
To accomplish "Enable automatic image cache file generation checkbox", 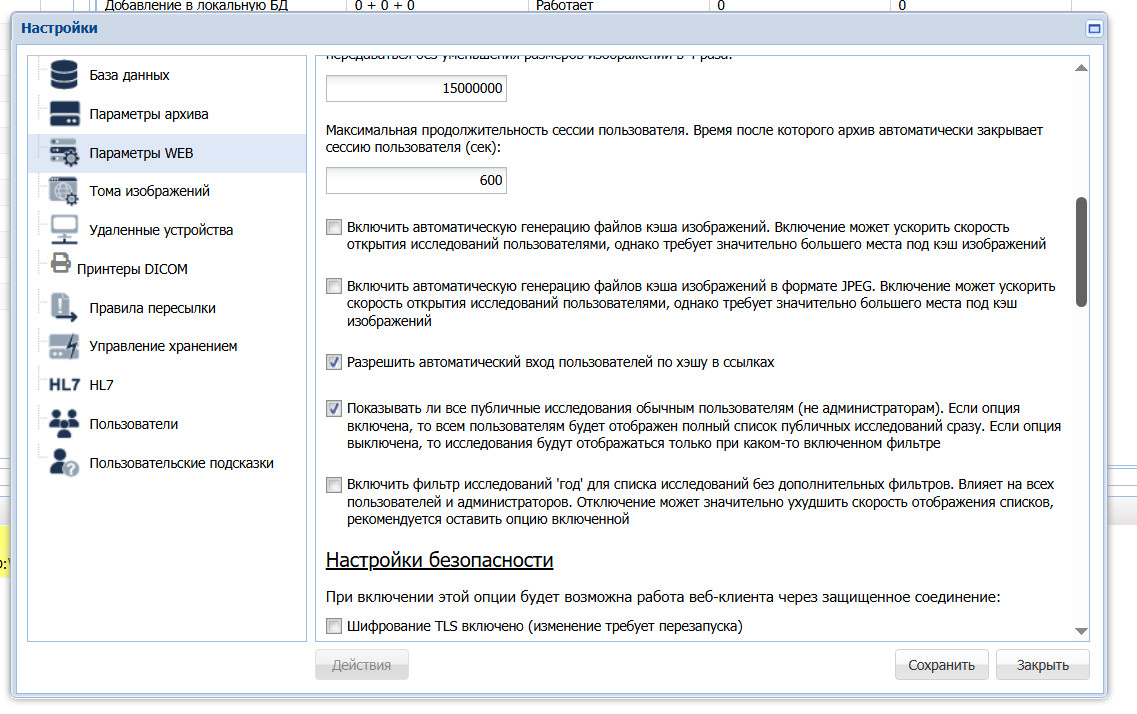I will (334, 227).
